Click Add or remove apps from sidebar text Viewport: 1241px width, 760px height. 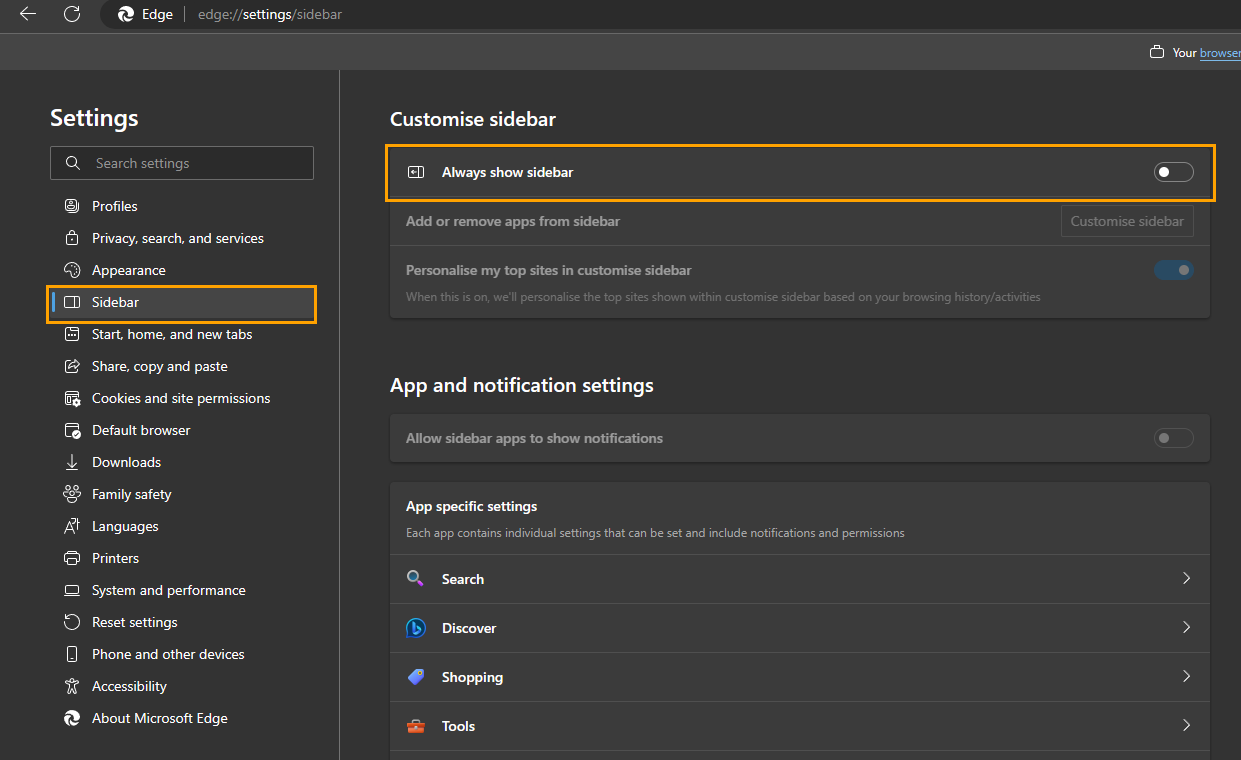(x=513, y=221)
